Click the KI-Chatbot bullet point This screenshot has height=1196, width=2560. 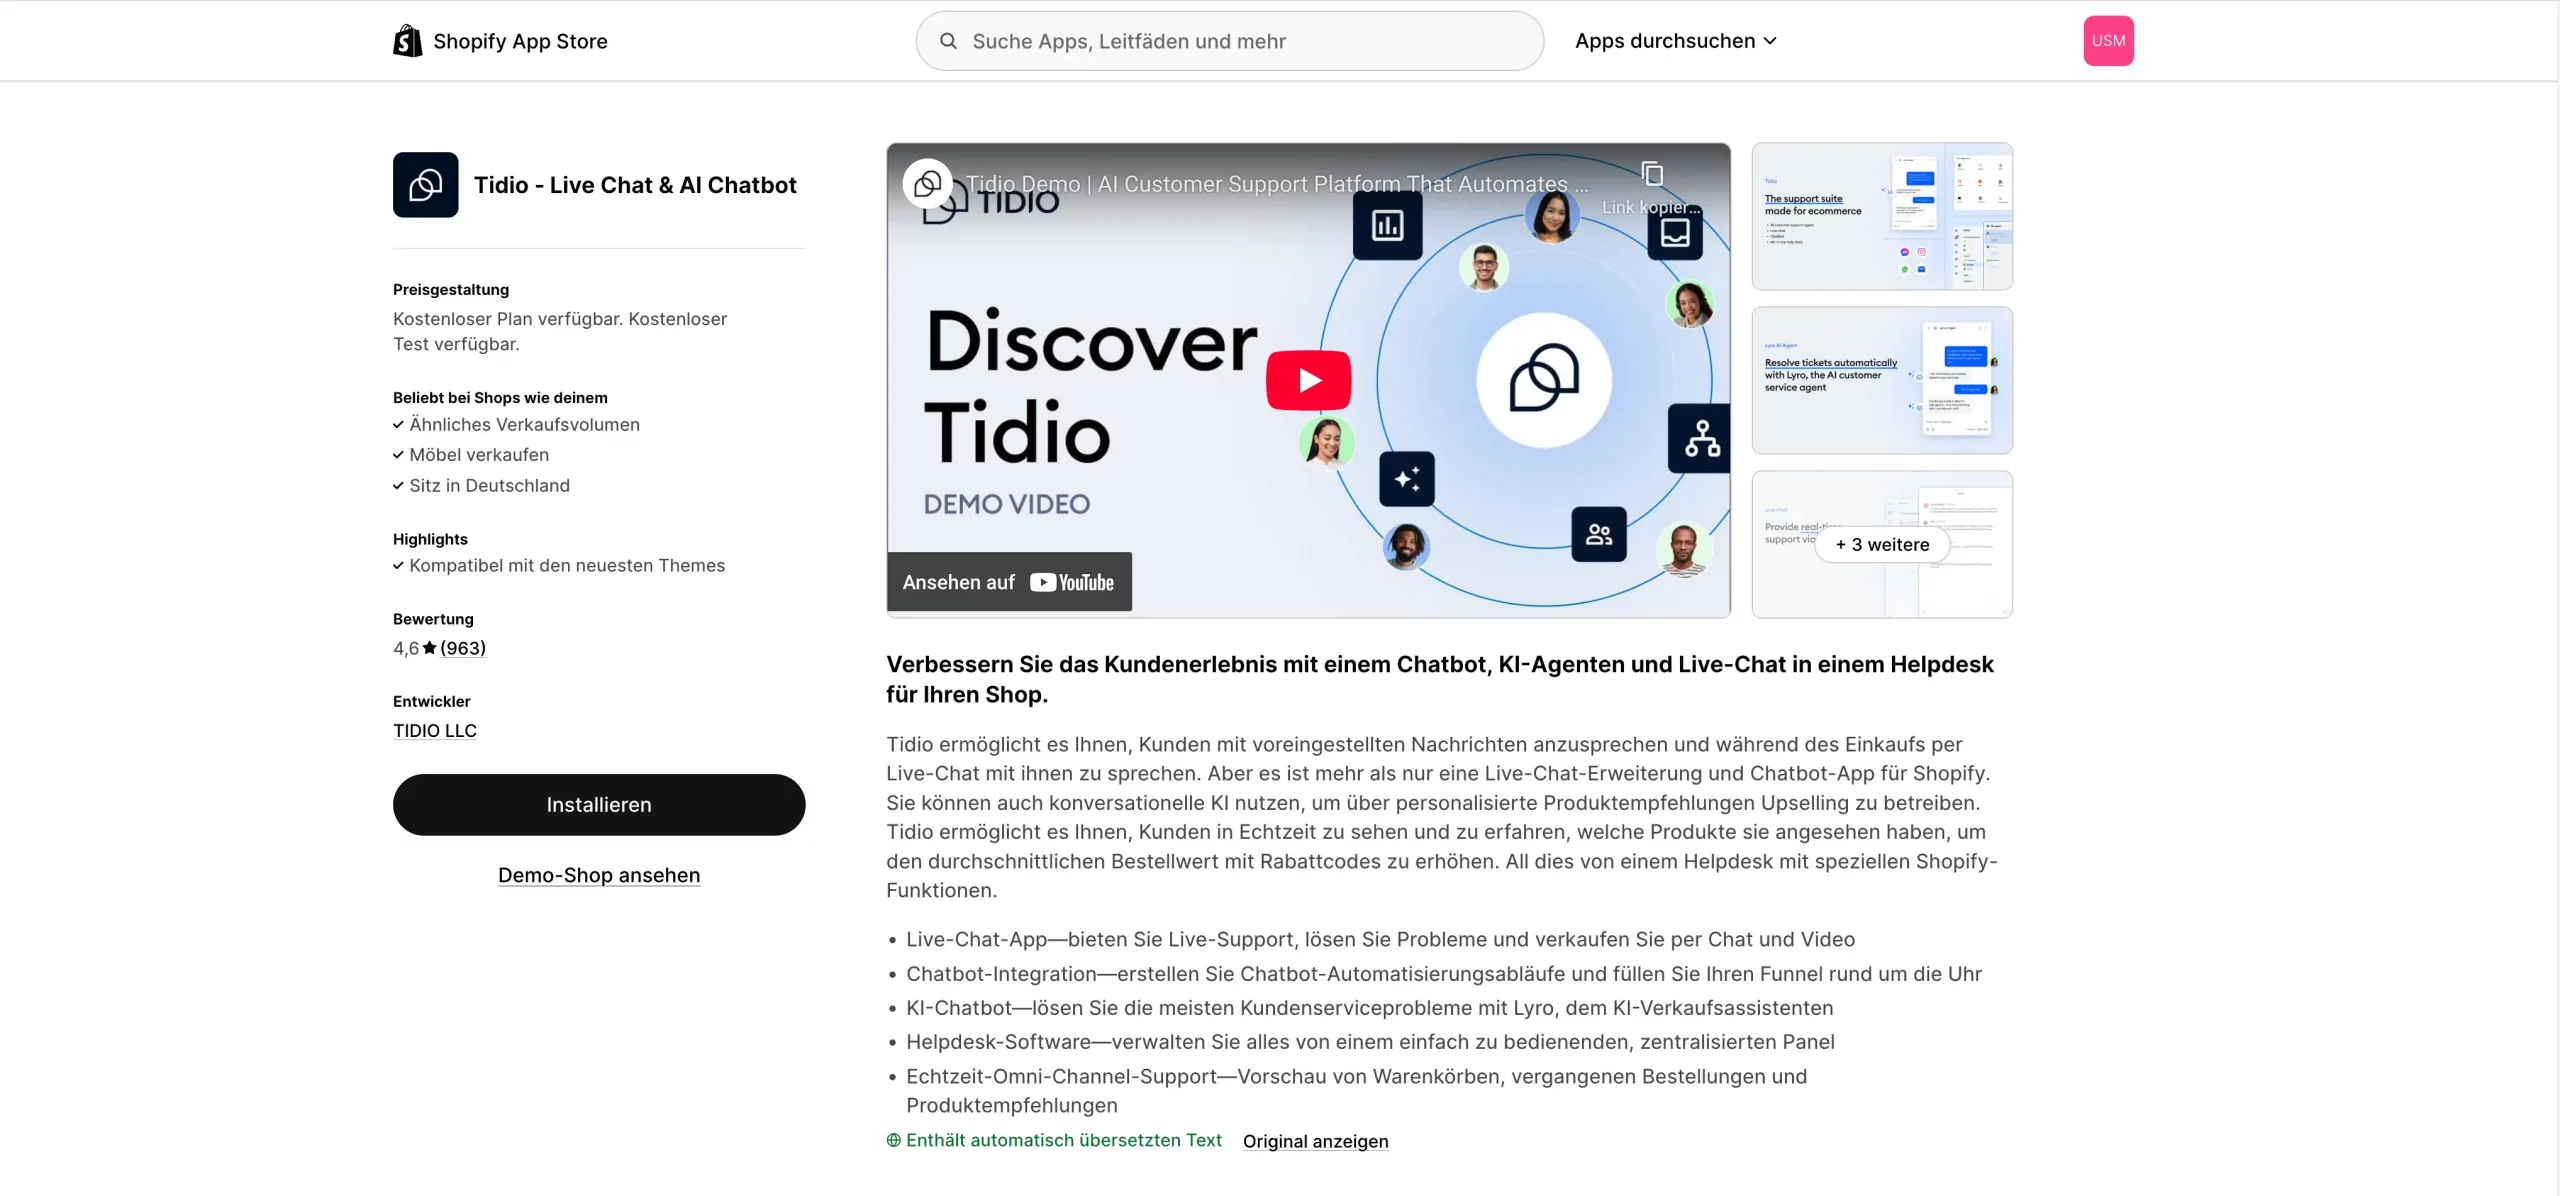coord(1369,1008)
